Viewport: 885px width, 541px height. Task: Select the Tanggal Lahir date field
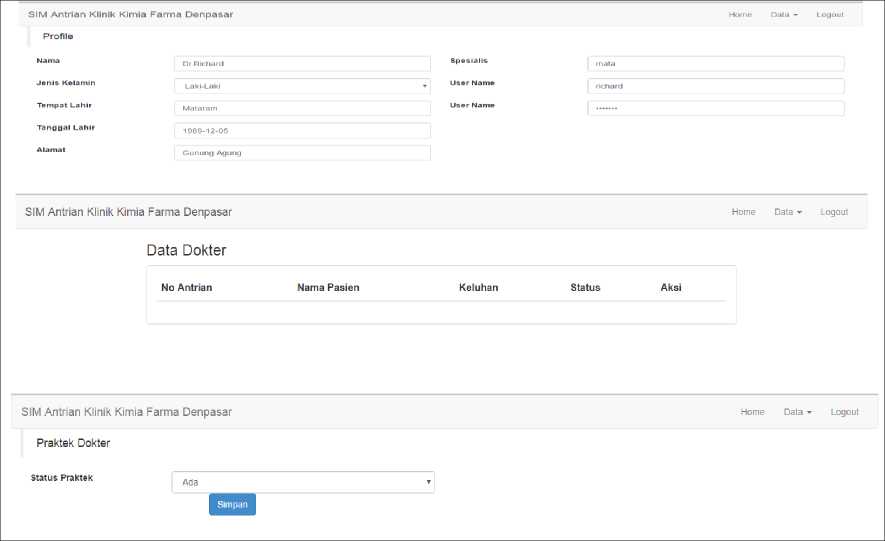click(301, 131)
